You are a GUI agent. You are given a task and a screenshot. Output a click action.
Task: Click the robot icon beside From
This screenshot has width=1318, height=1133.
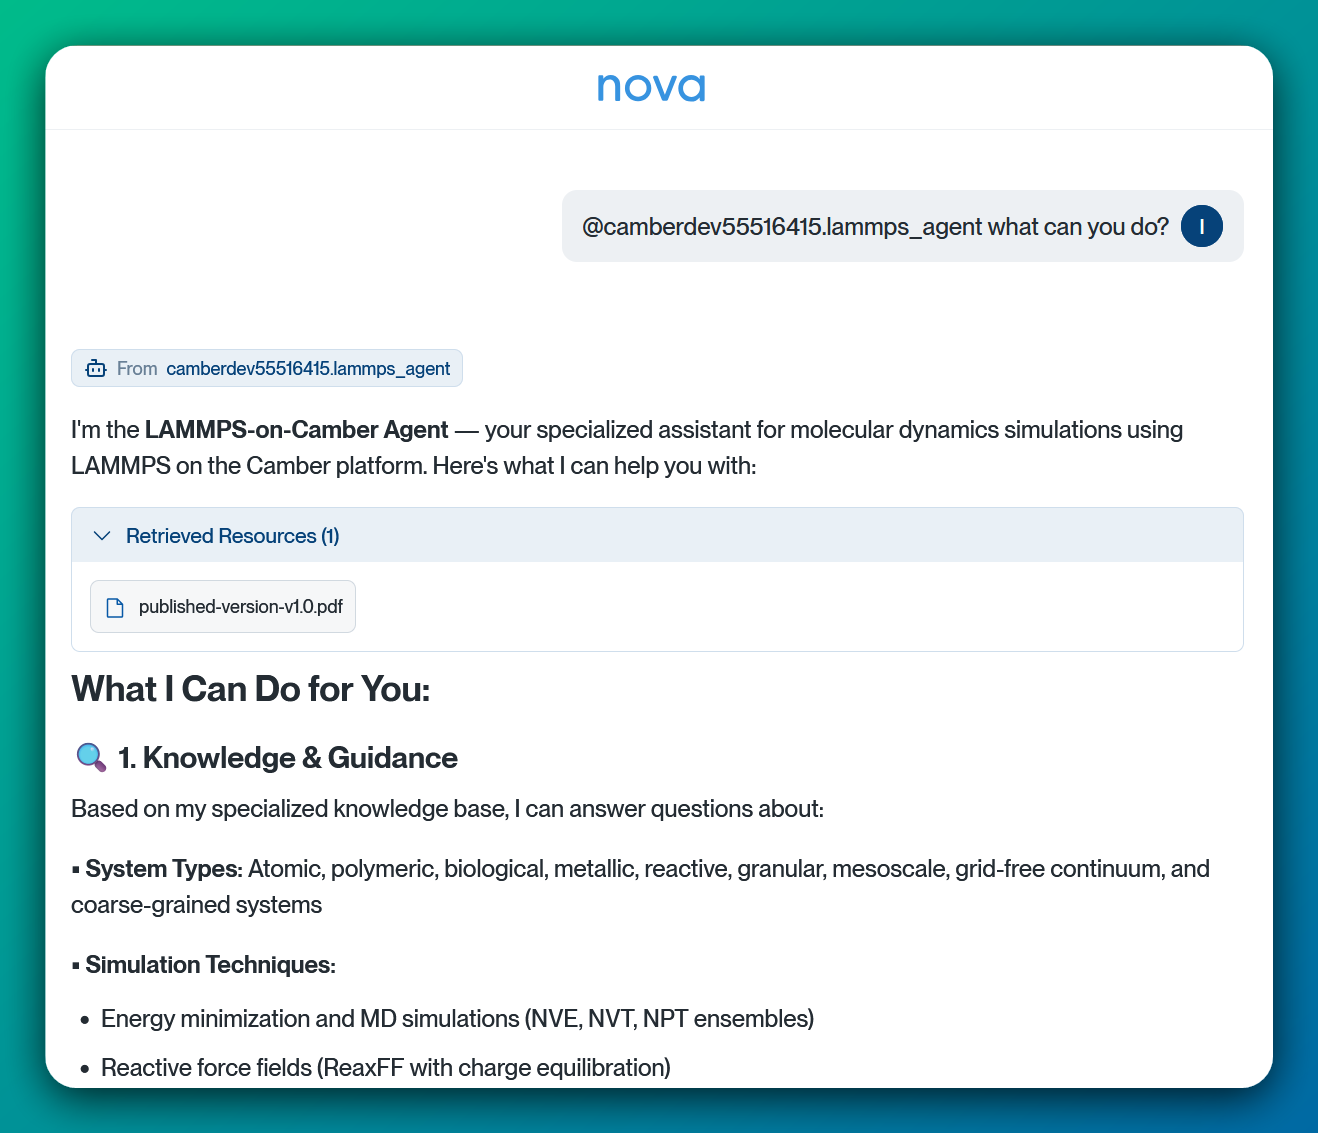pyautogui.click(x=96, y=369)
